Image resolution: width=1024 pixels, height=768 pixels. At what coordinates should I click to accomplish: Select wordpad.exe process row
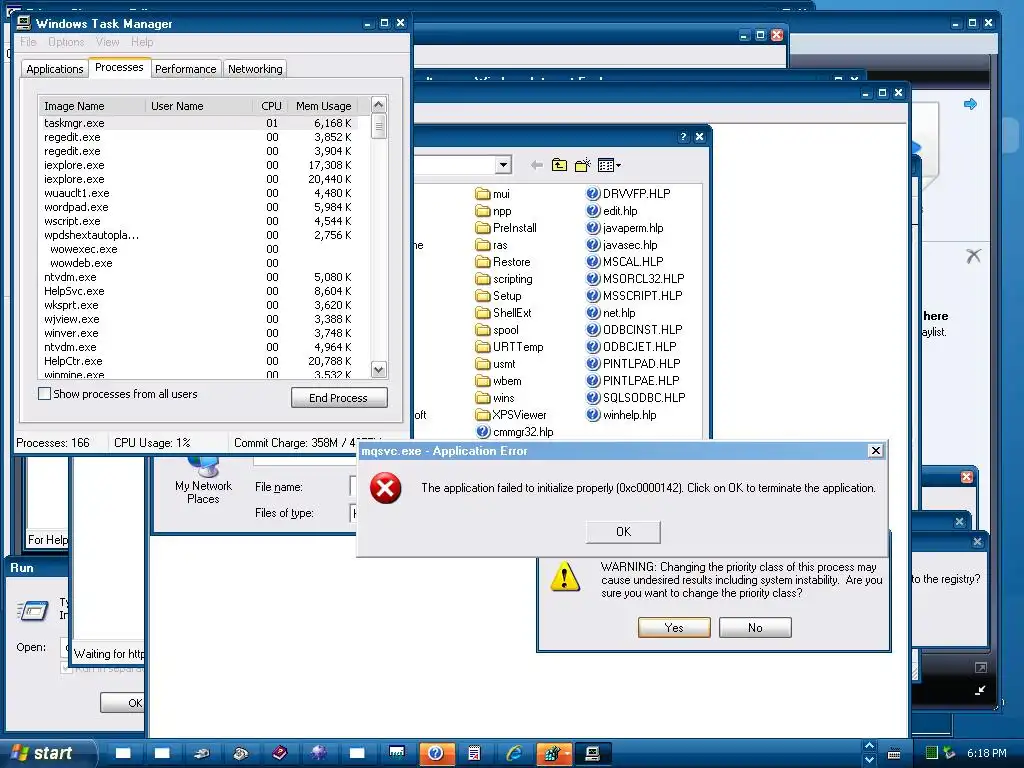coord(199,207)
